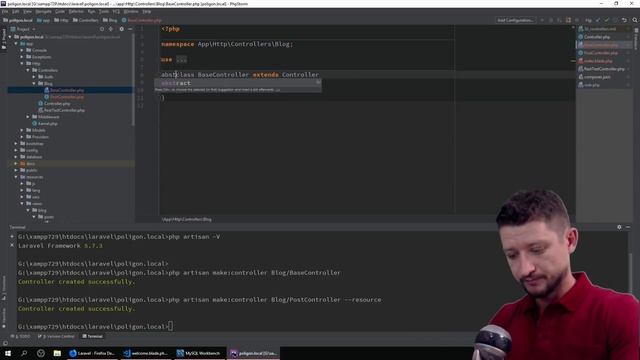Expand the Auth folder
Image resolution: width=640 pixels, height=360 pixels.
[x=34, y=77]
